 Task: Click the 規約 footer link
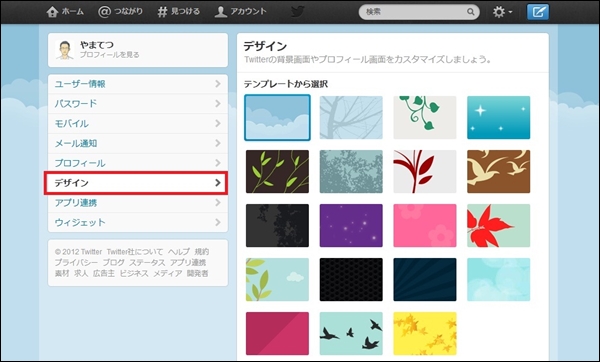pos(202,252)
